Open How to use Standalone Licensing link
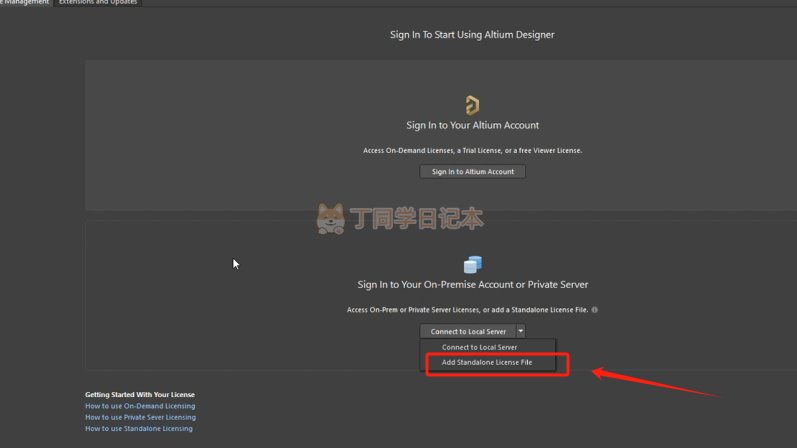The height and width of the screenshot is (448, 797). (x=139, y=429)
